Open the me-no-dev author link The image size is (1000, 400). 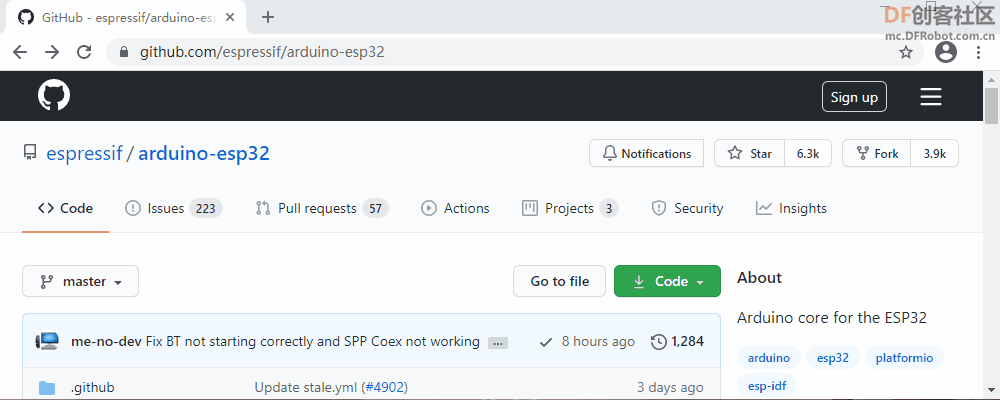(x=107, y=341)
